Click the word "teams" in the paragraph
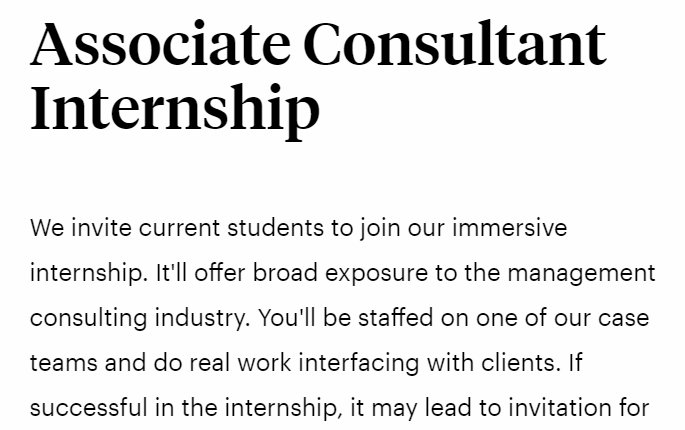 pyautogui.click(x=64, y=364)
